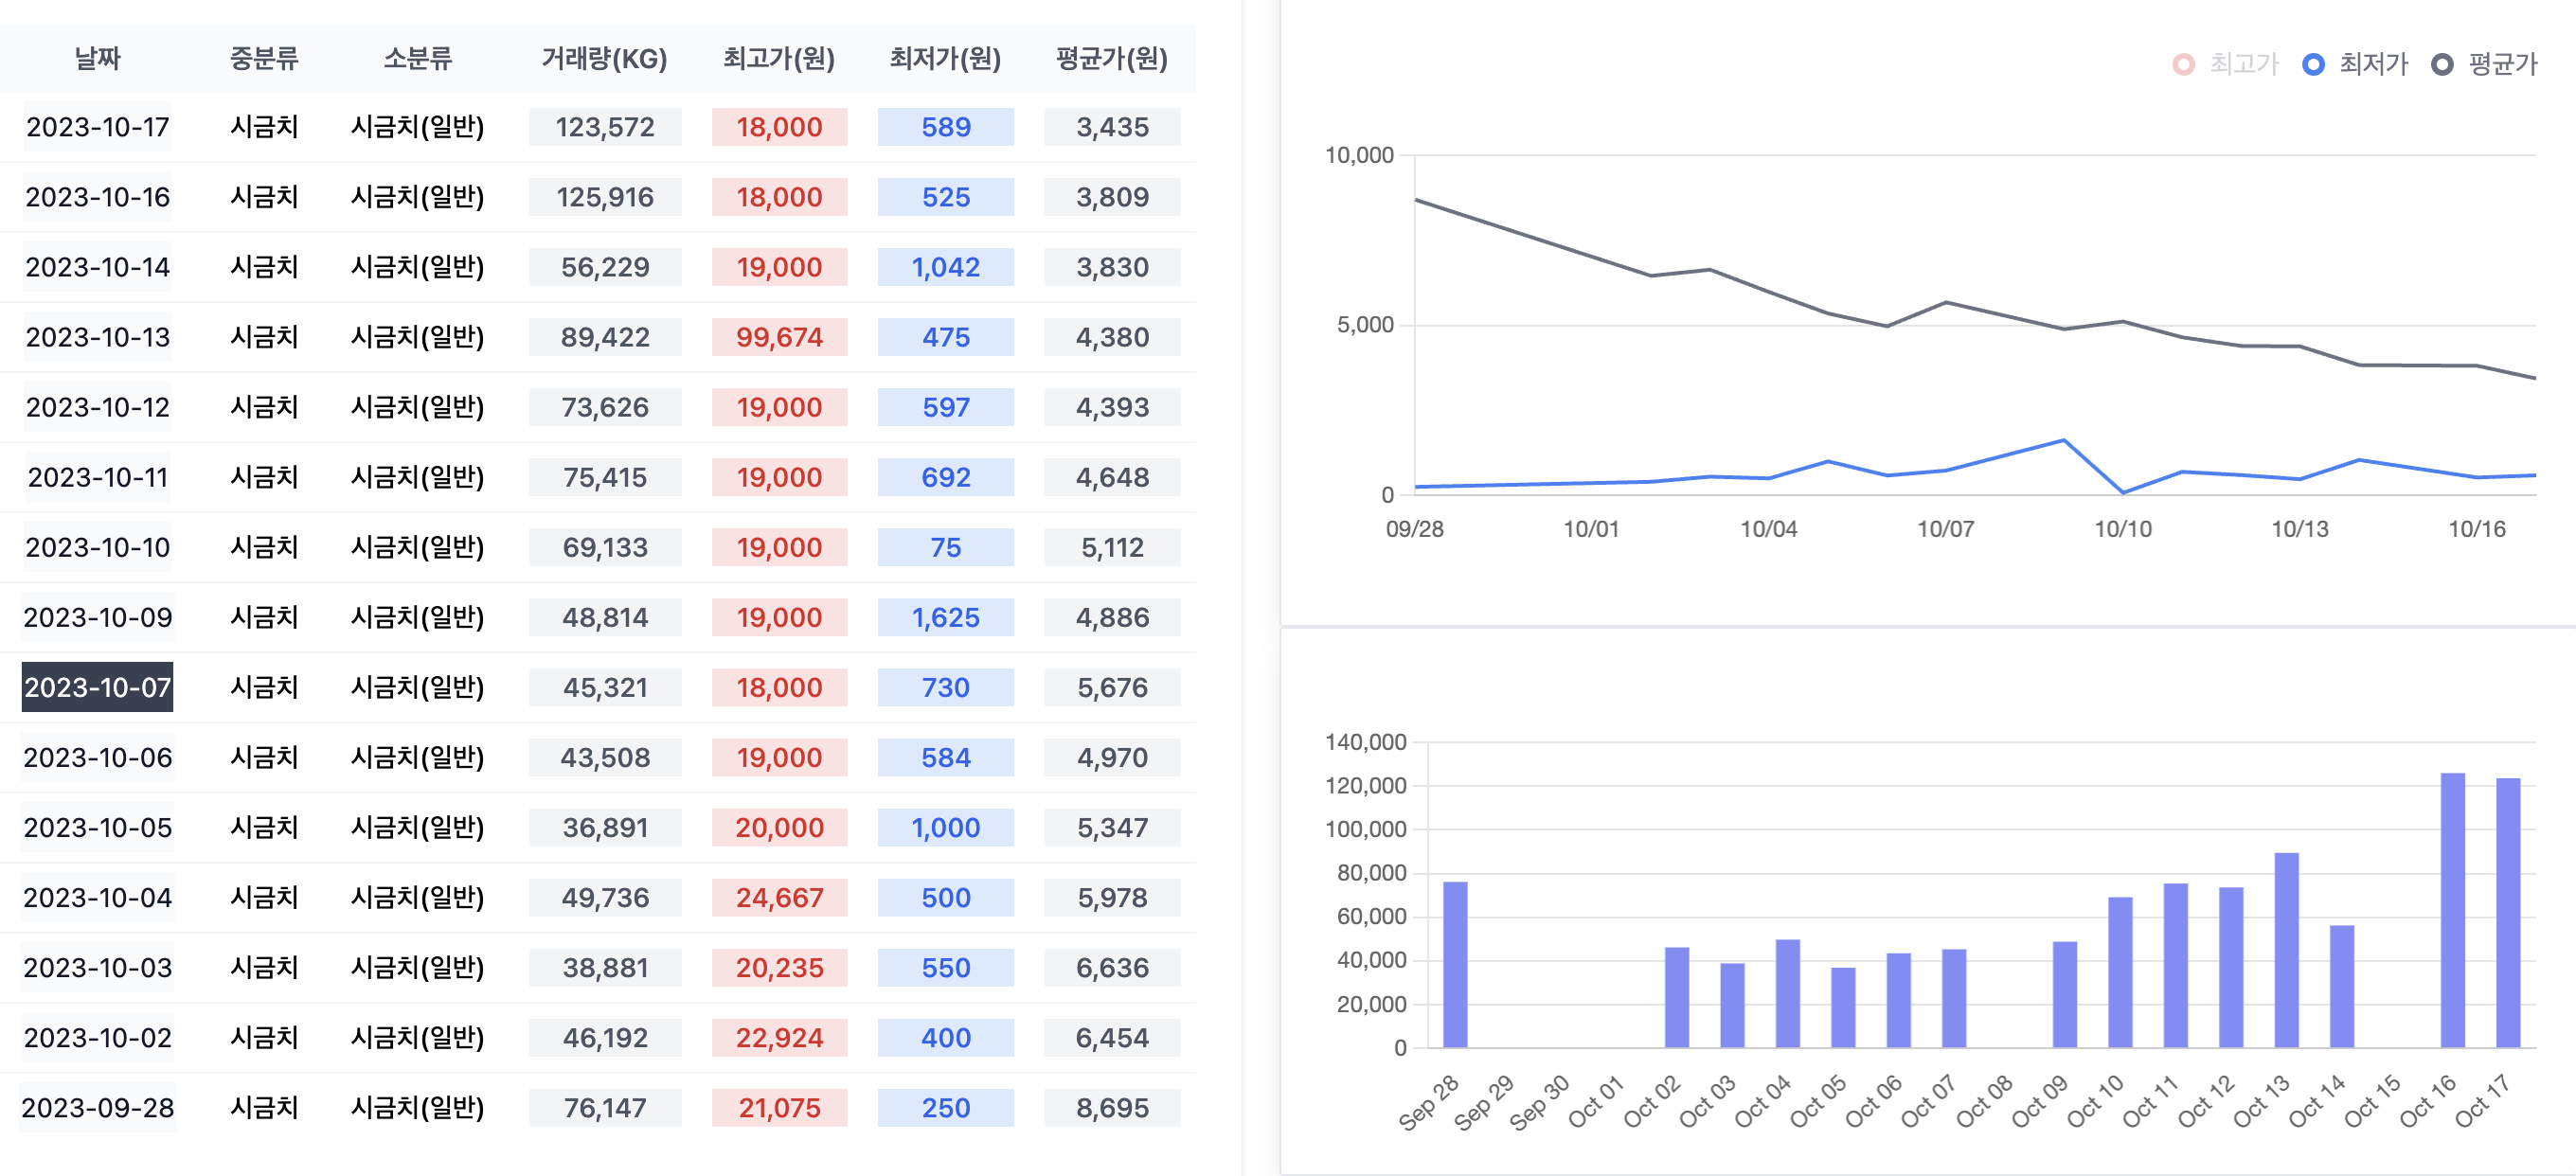Click the highest price value 24,667
The width and height of the screenshot is (2576, 1176).
[779, 897]
